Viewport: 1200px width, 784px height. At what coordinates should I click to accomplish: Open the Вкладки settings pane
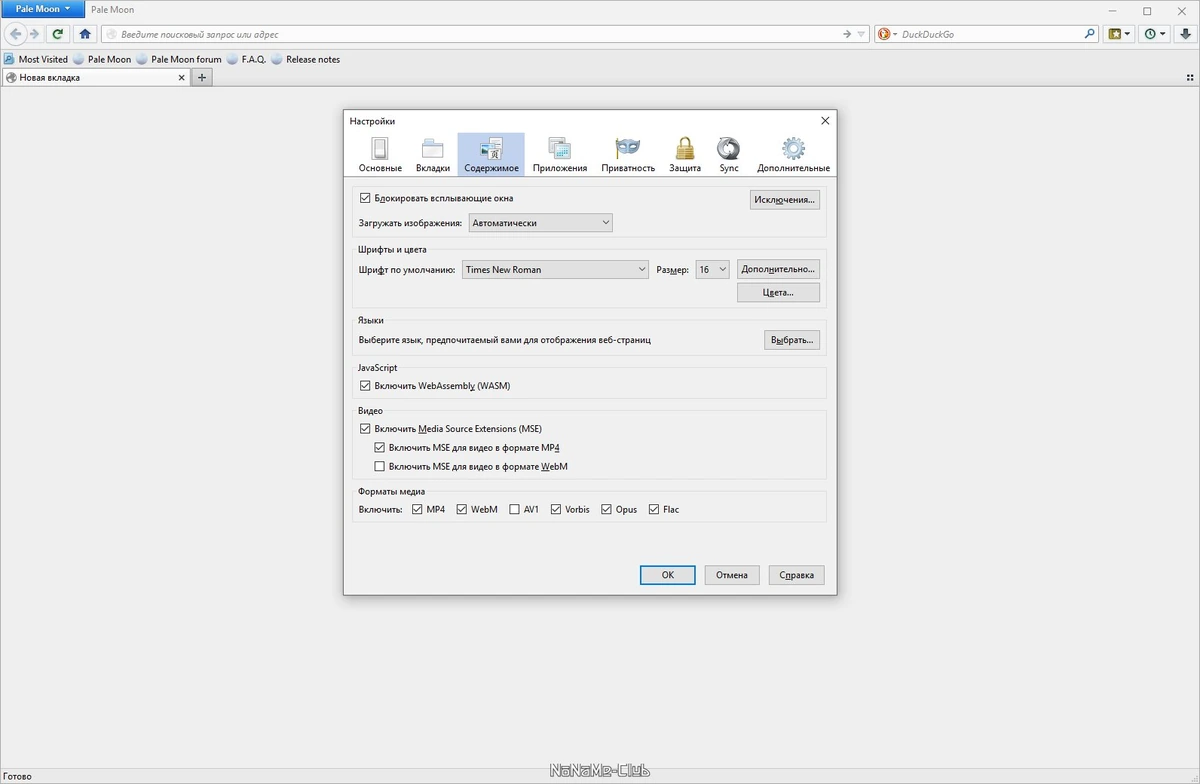pos(432,155)
